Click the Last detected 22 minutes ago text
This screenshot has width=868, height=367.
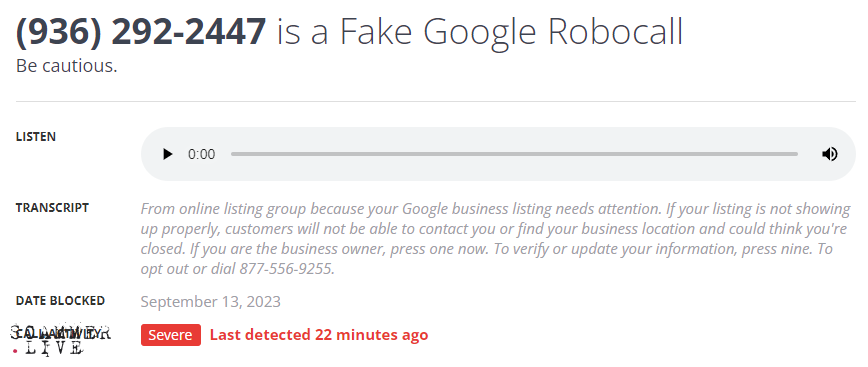tap(319, 335)
